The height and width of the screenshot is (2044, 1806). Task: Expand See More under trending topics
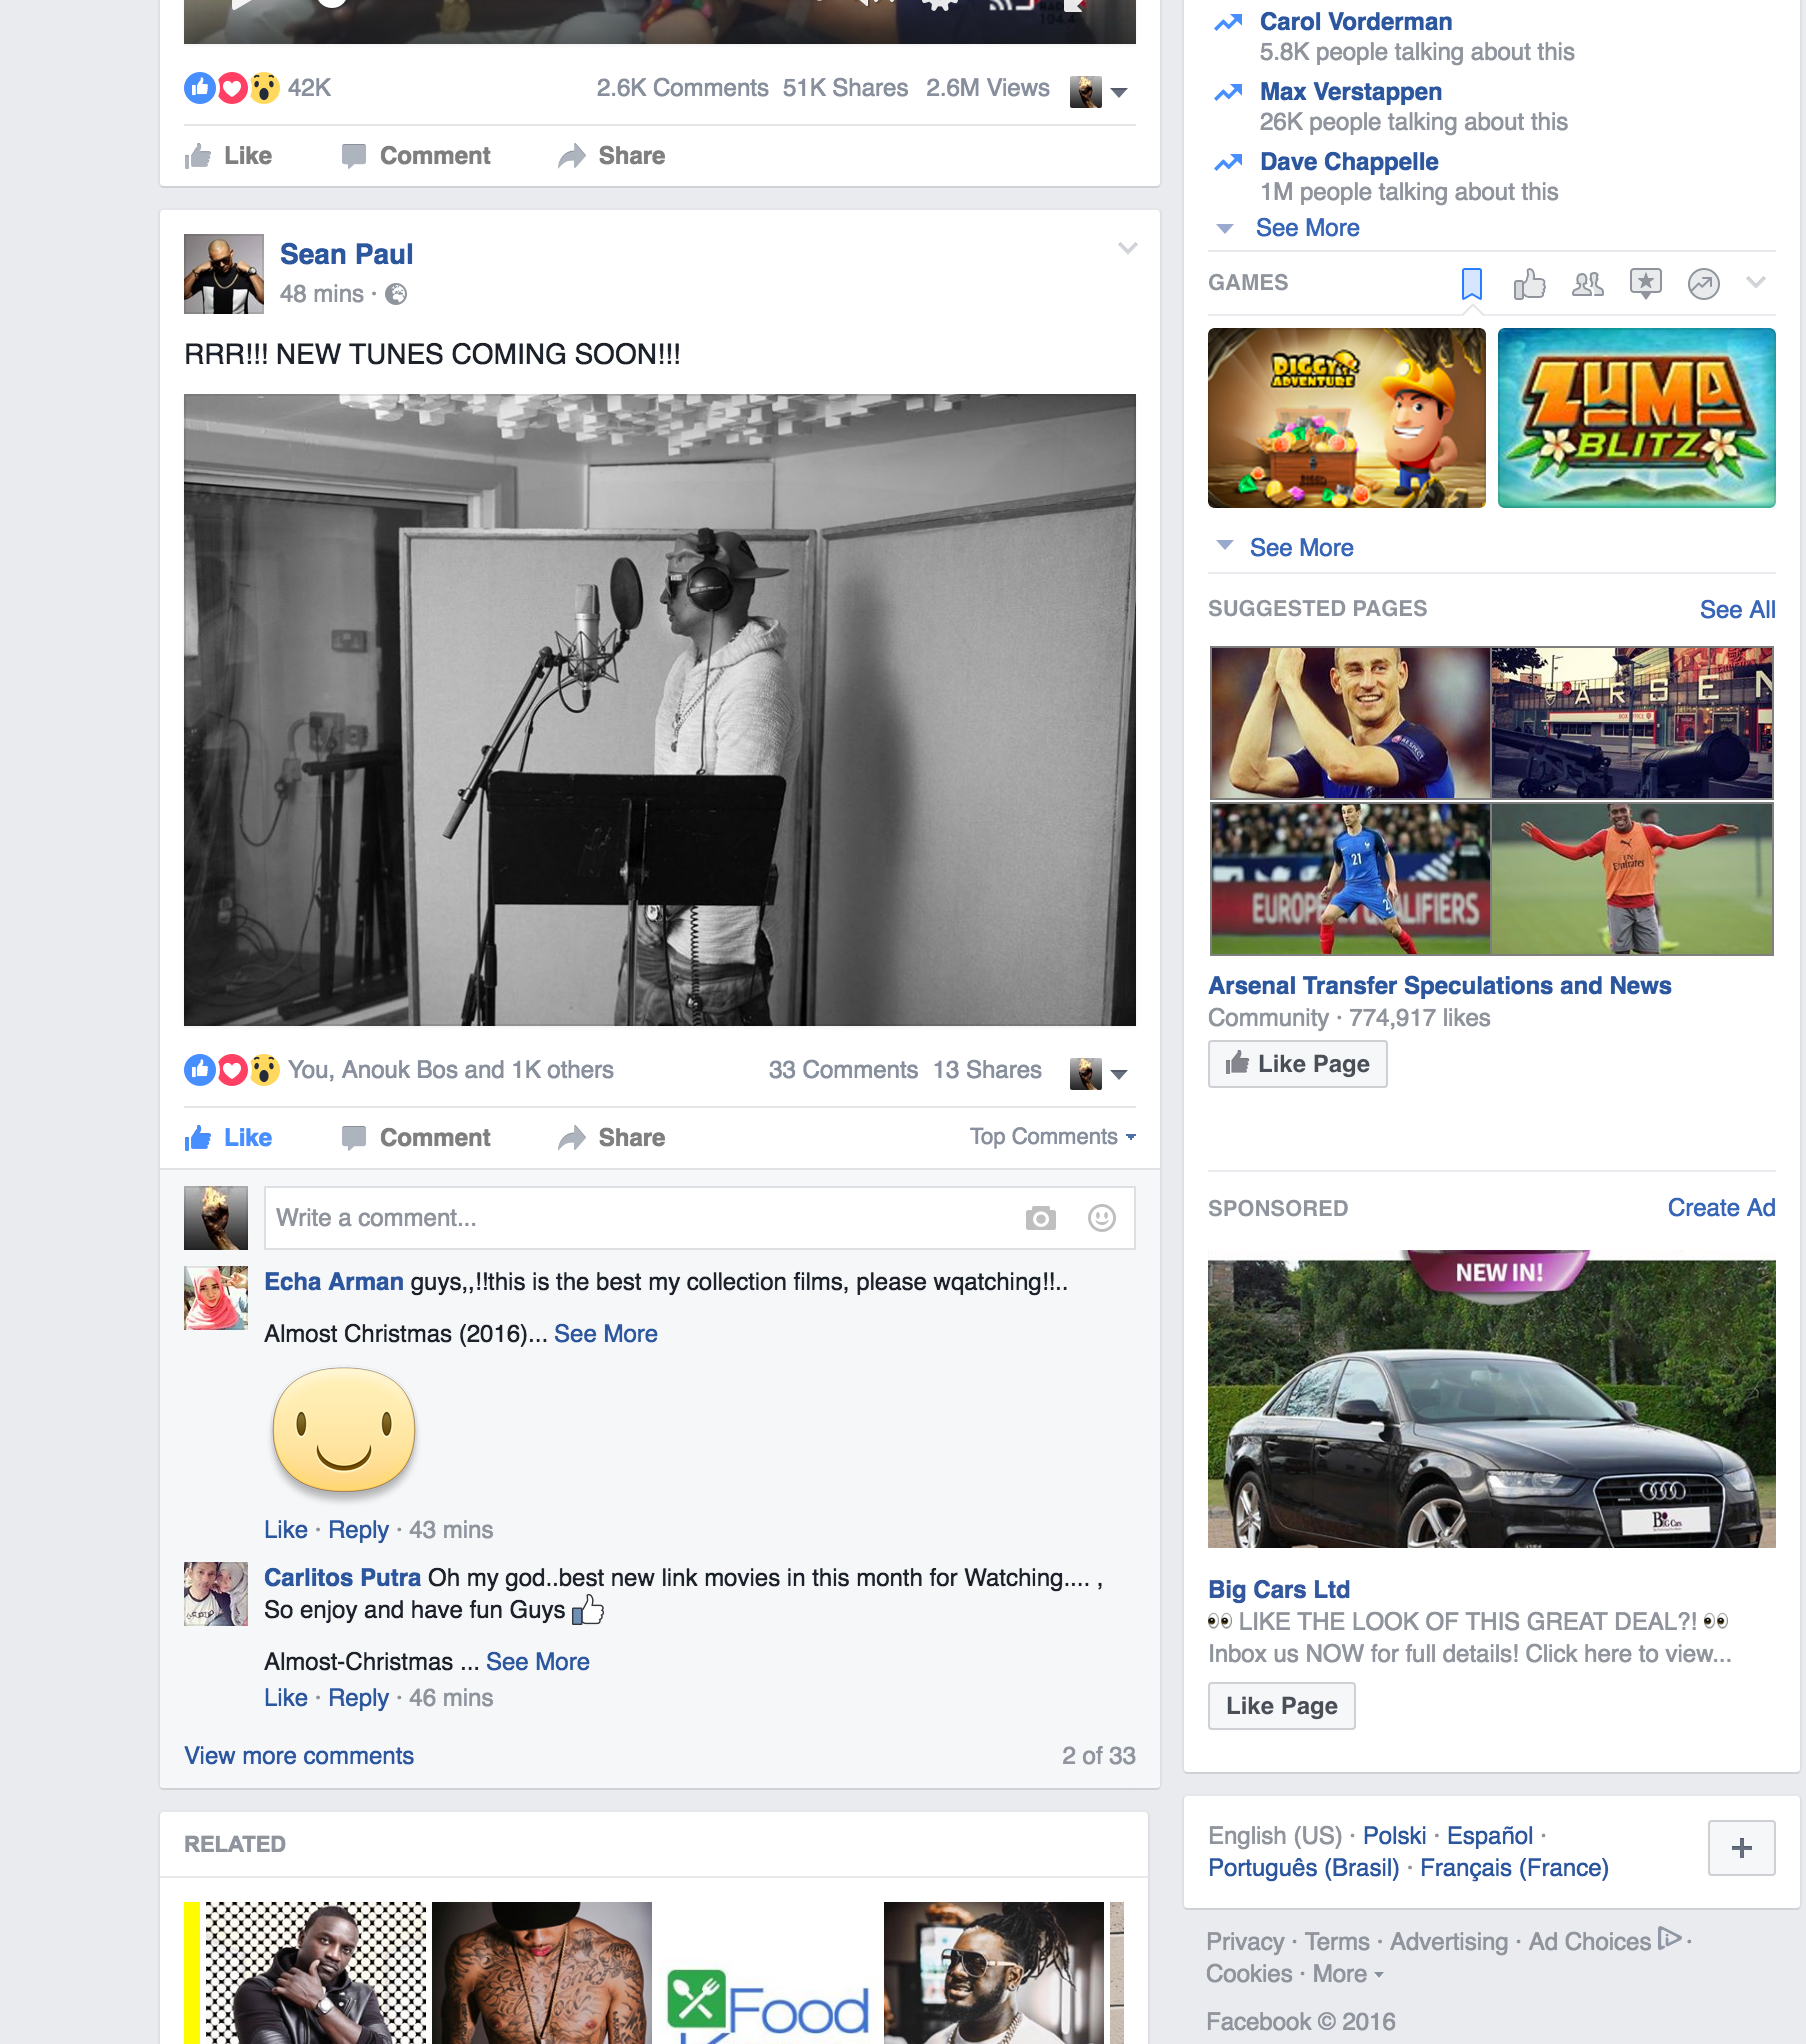point(1306,228)
